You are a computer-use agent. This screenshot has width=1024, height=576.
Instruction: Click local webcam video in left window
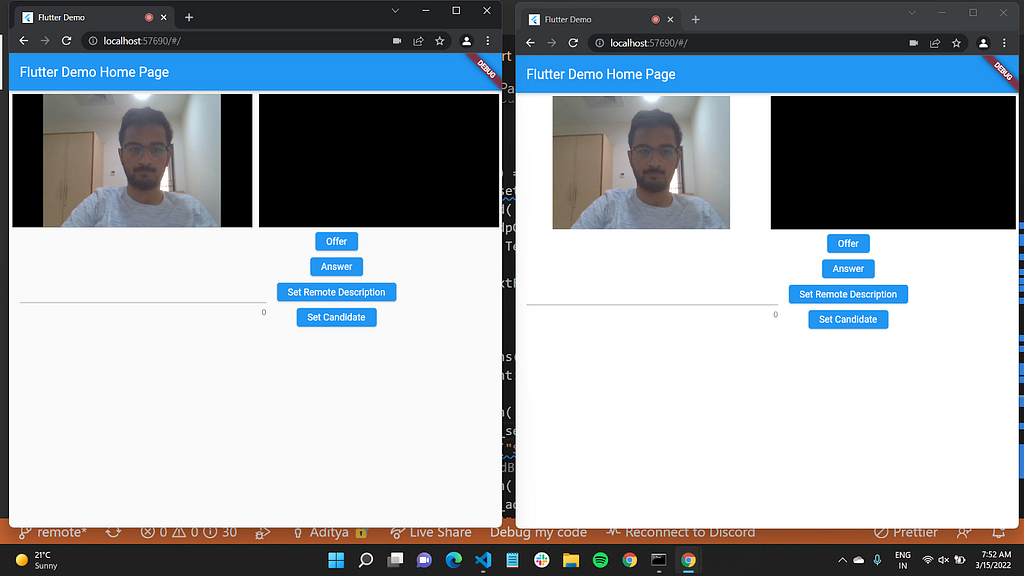point(132,161)
